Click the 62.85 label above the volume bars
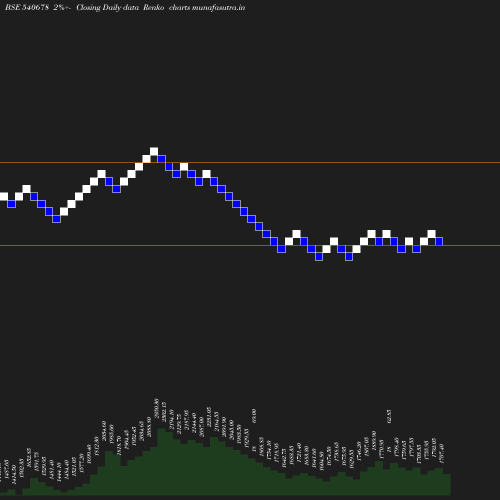The width and height of the screenshot is (500, 500). [389, 417]
